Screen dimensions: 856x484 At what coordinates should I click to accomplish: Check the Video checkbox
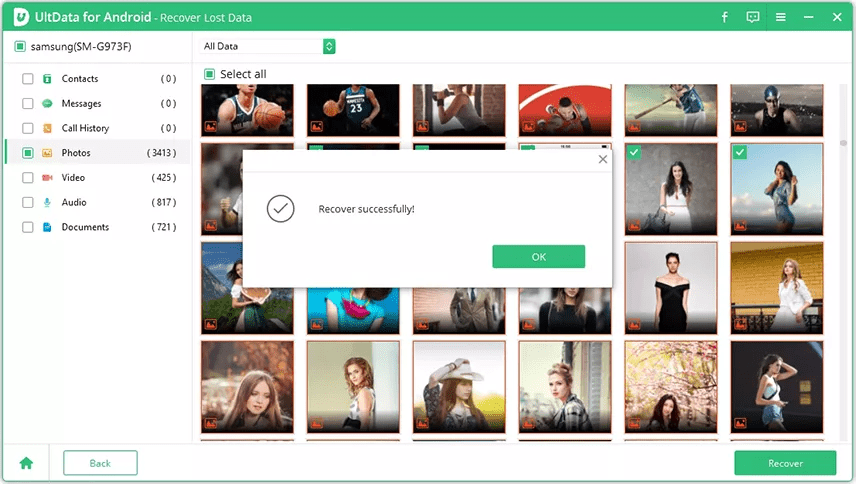click(x=28, y=177)
